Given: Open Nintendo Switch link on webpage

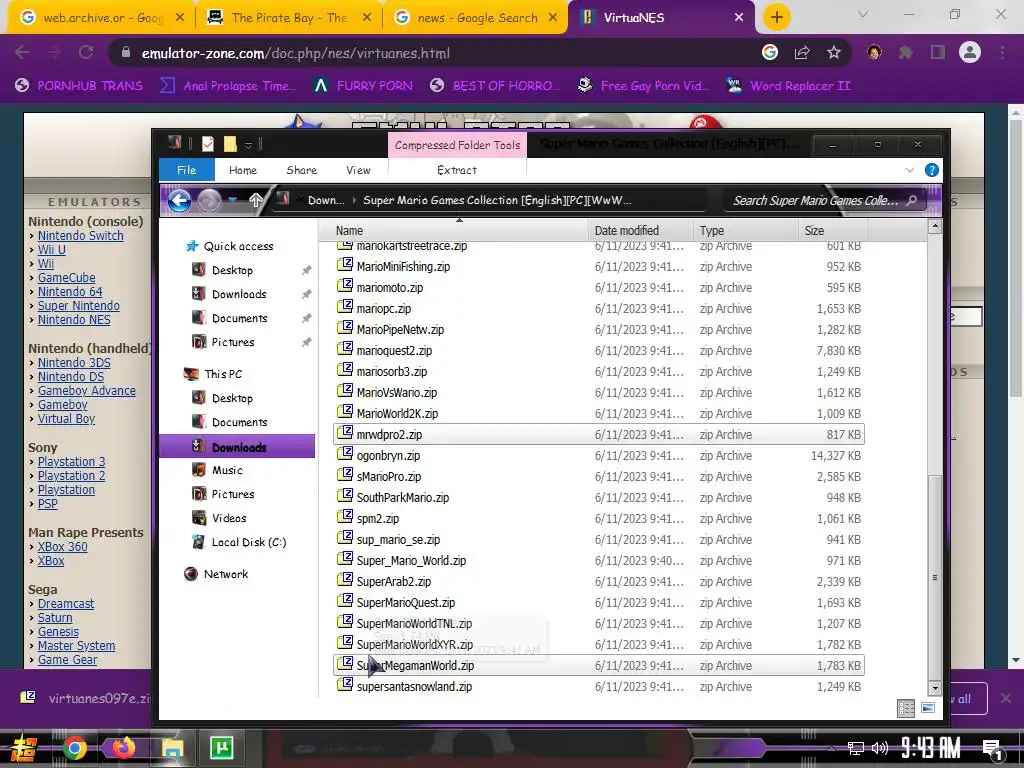Looking at the screenshot, I should 80,236.
